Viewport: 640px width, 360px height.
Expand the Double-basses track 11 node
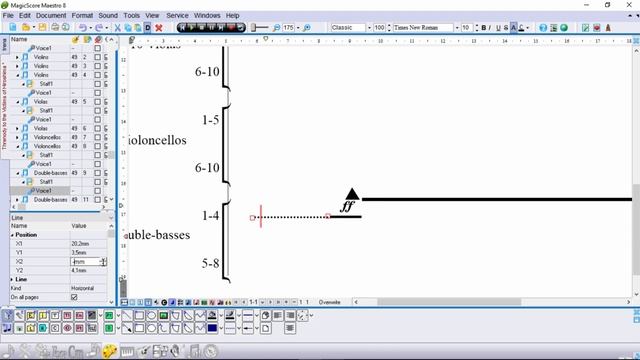pyautogui.click(x=17, y=200)
